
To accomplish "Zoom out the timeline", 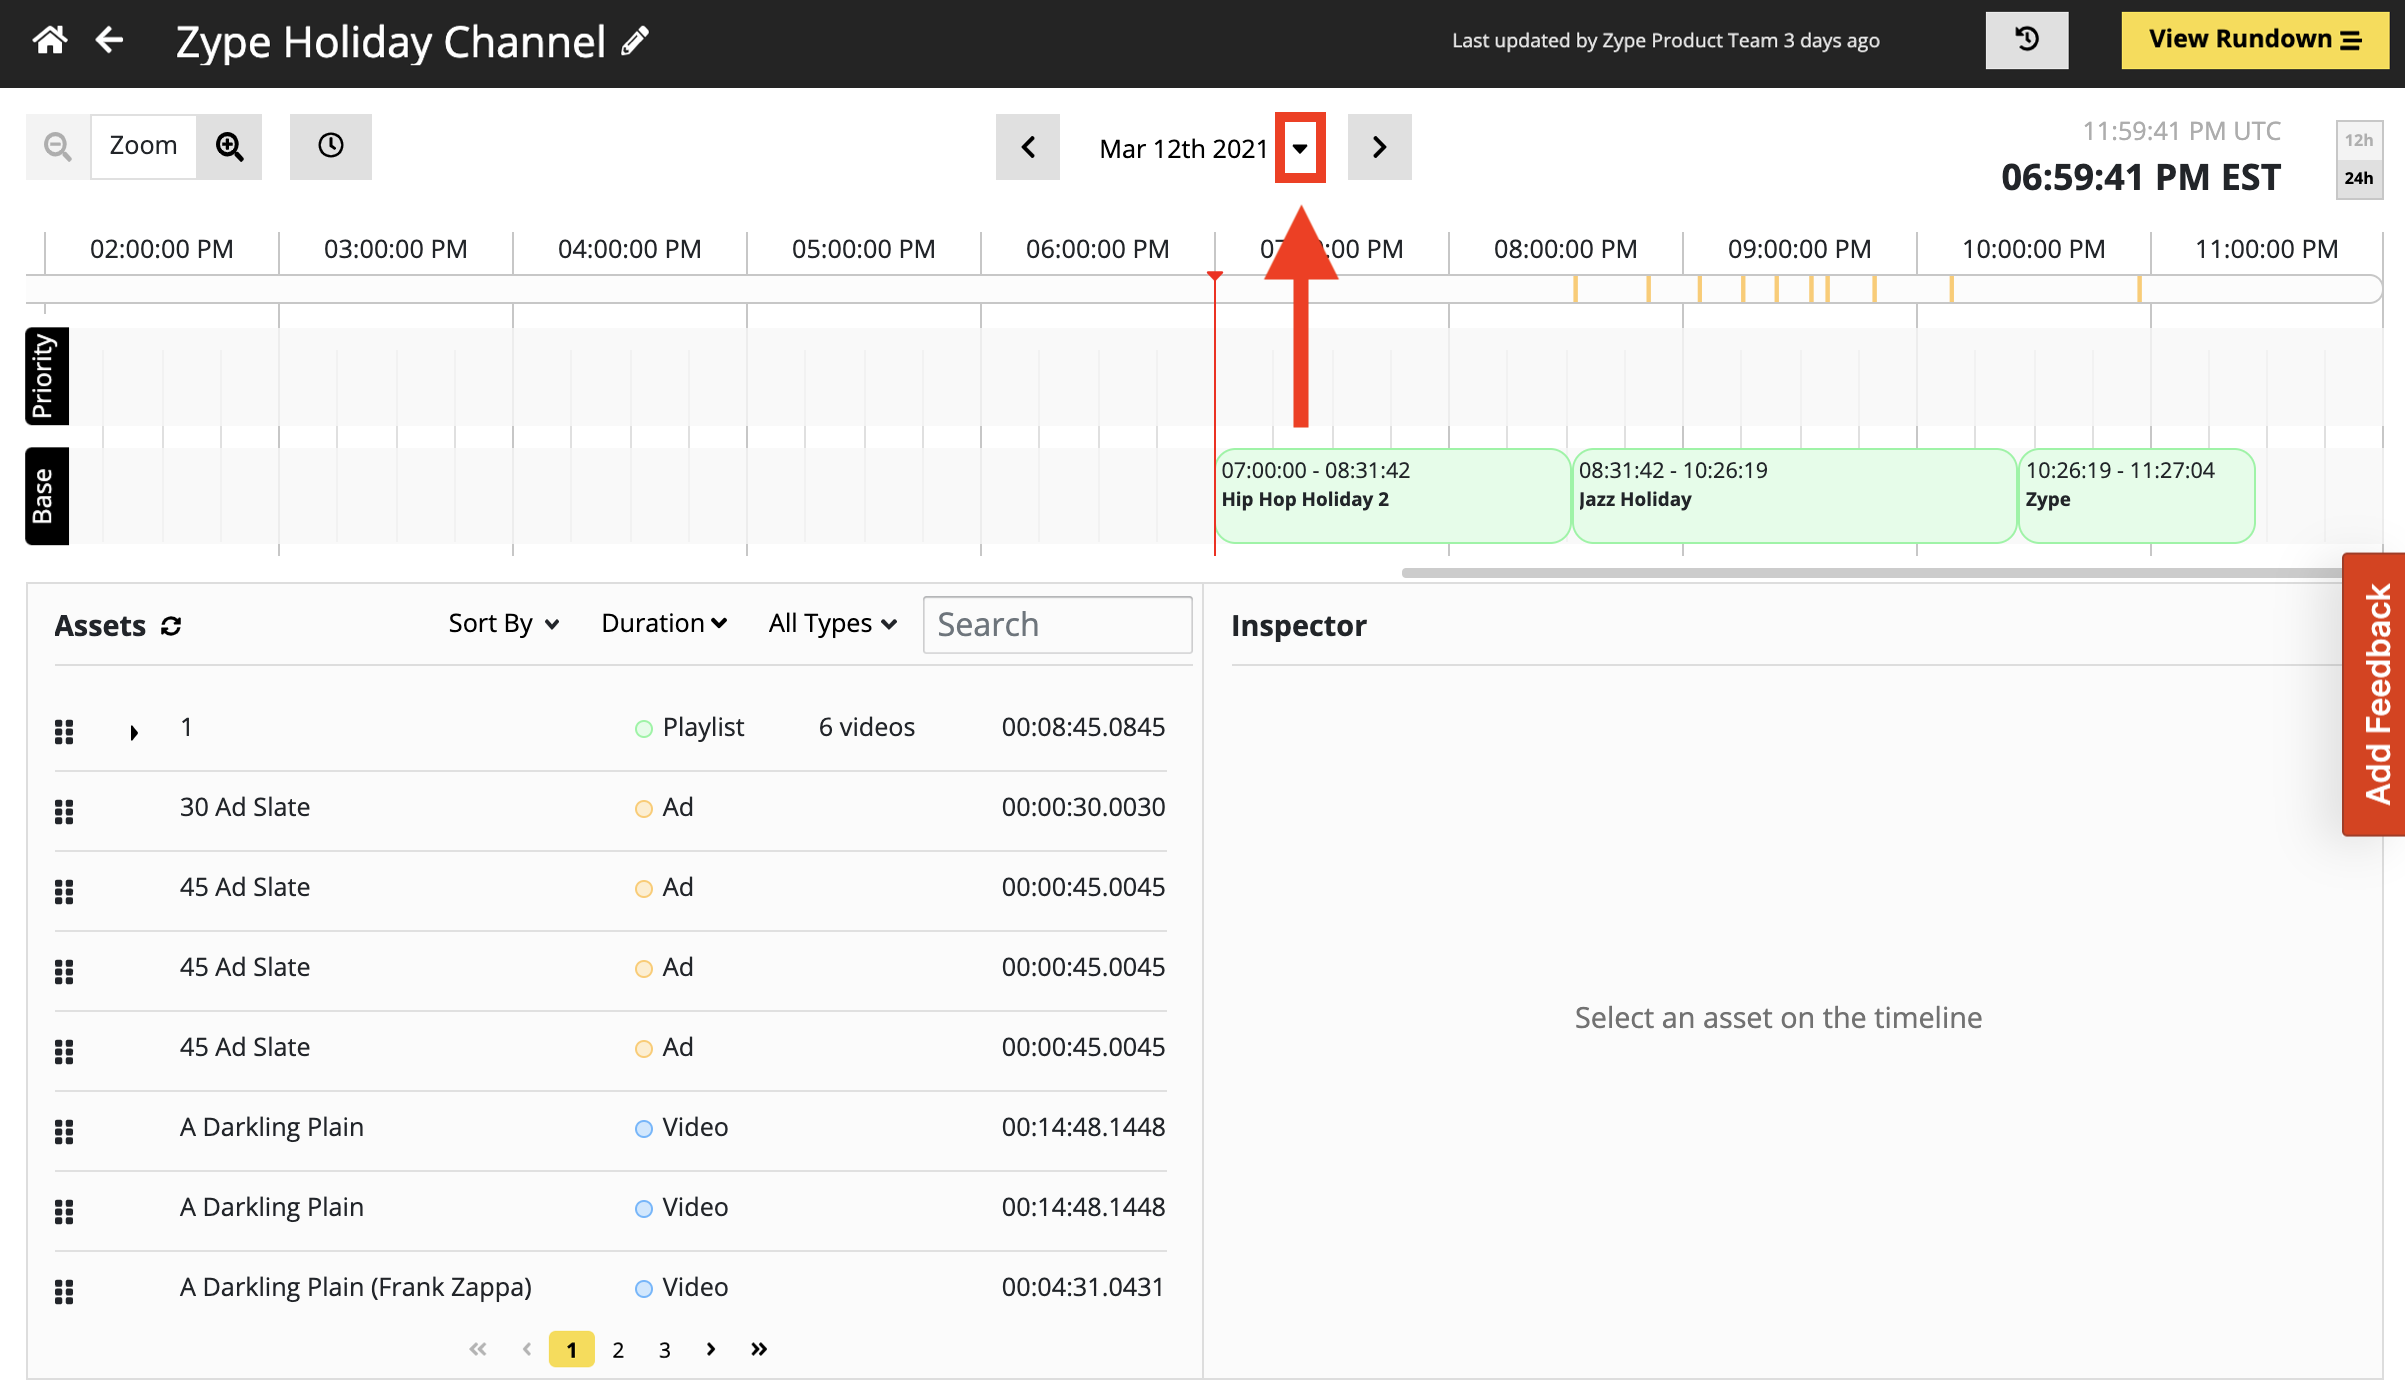I will (58, 147).
